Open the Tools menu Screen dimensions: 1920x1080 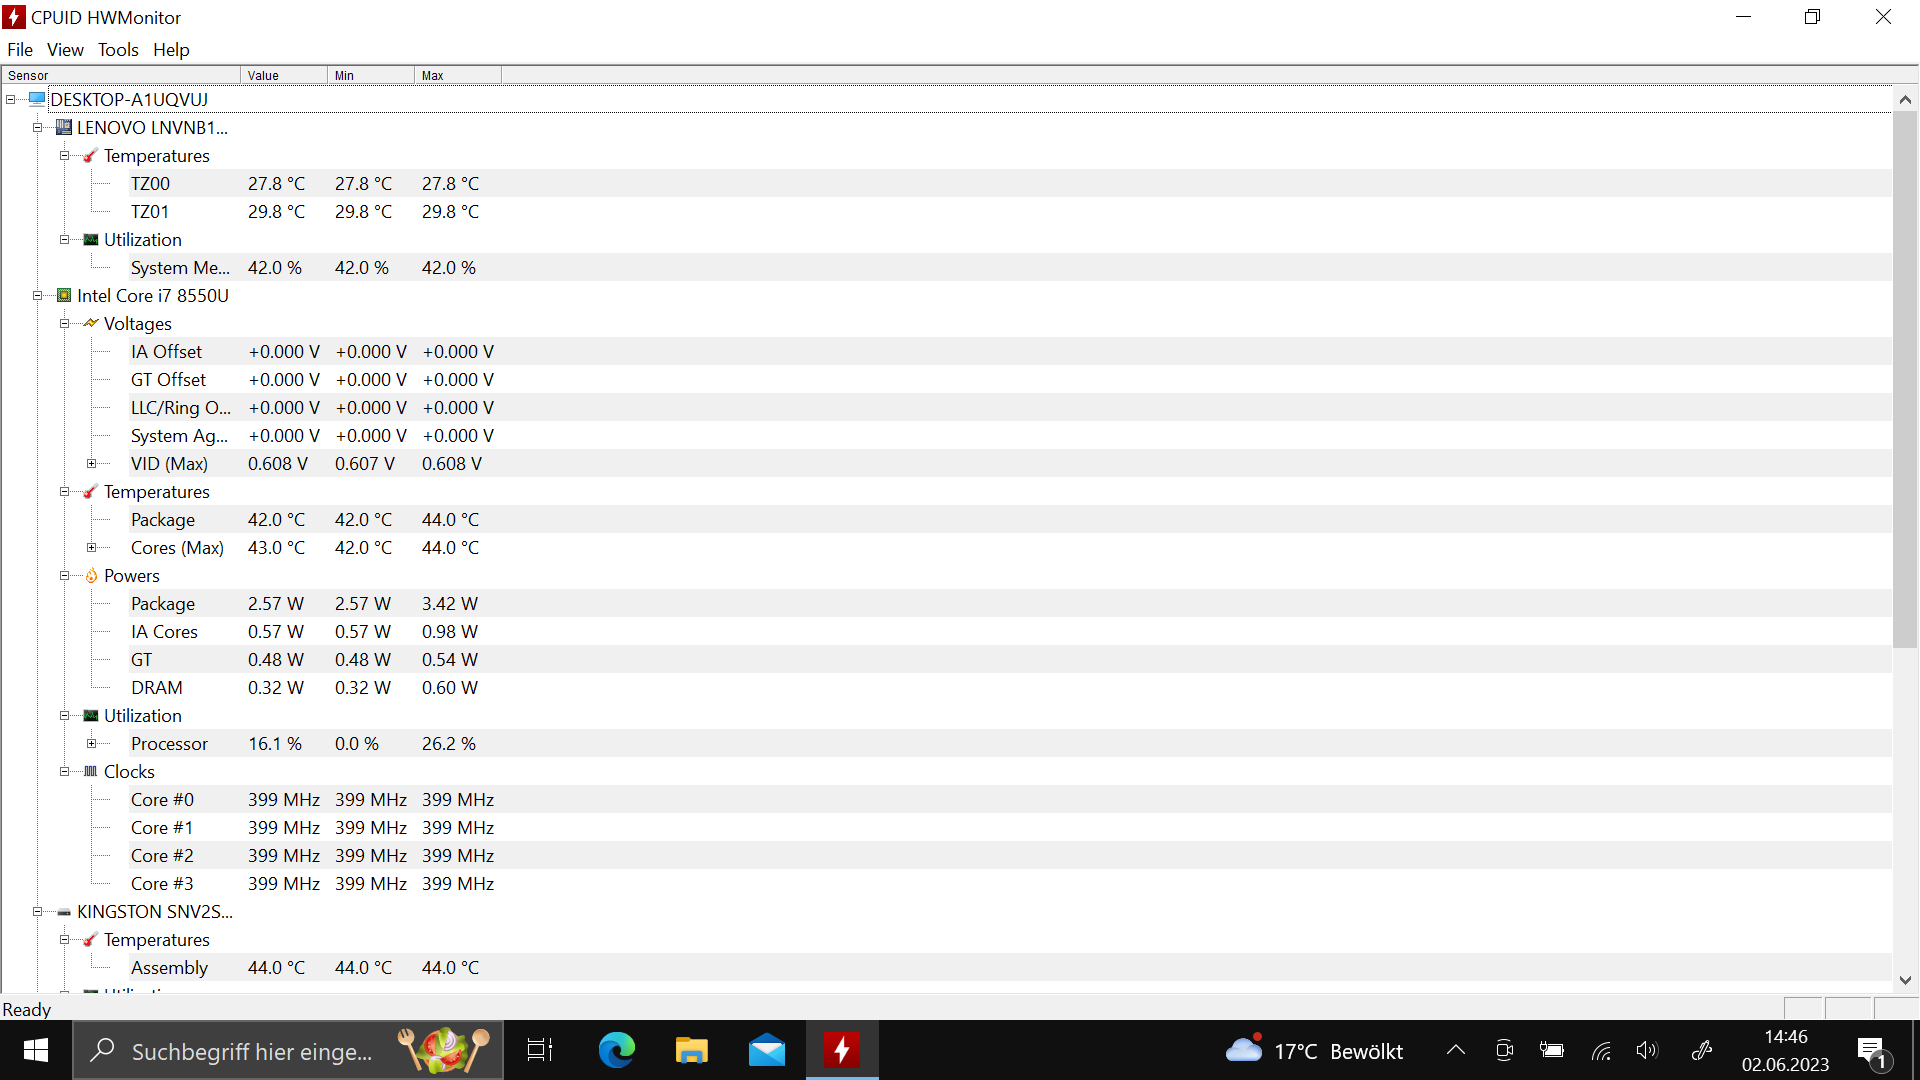click(x=118, y=50)
